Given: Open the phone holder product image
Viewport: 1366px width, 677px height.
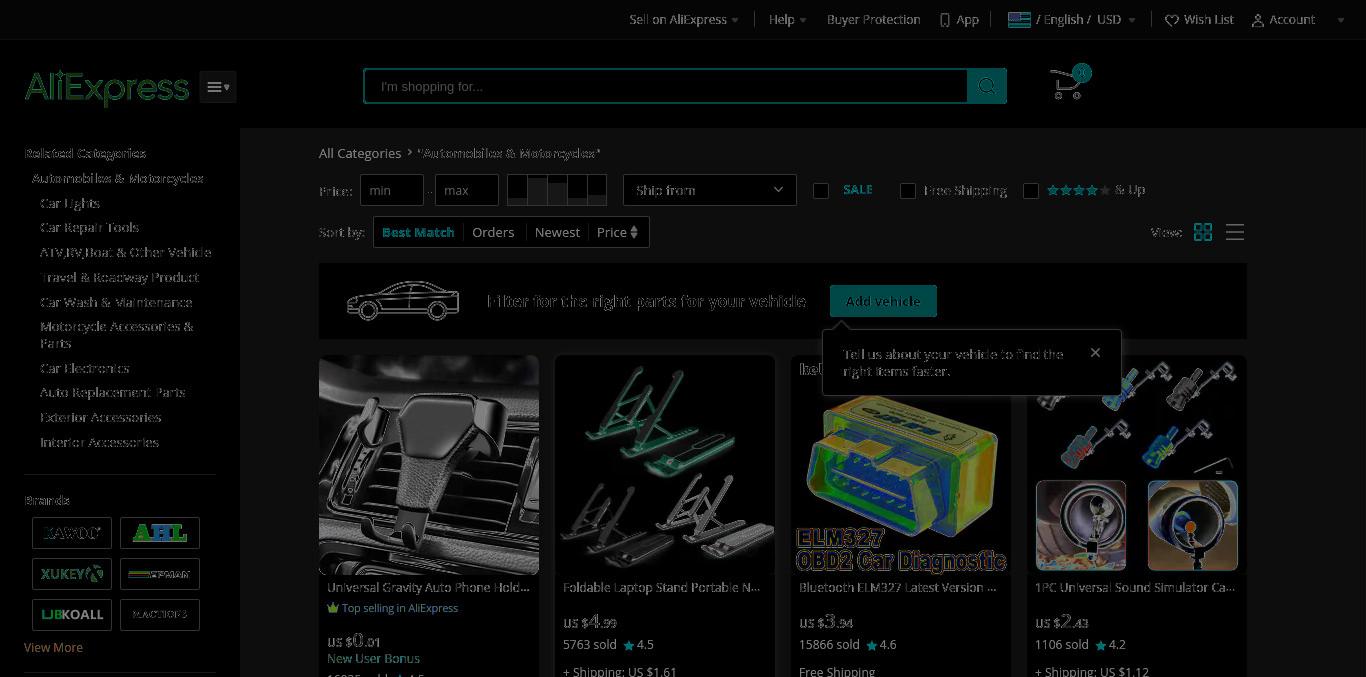Looking at the screenshot, I should 429,465.
